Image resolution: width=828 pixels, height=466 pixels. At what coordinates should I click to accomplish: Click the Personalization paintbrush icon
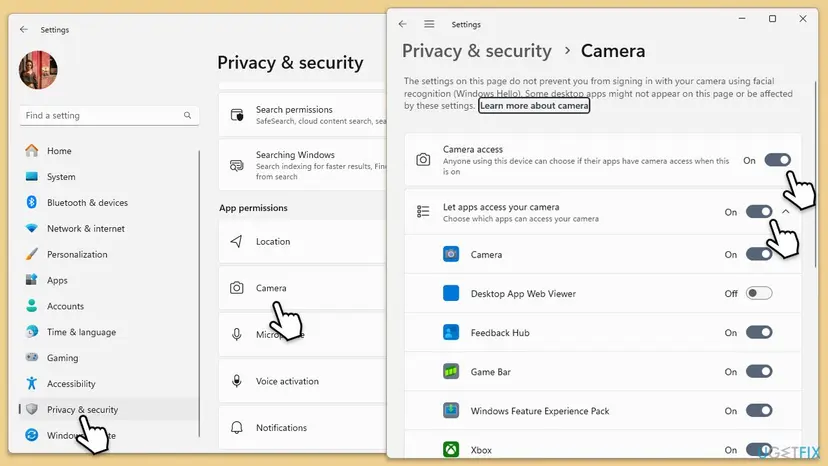point(32,254)
